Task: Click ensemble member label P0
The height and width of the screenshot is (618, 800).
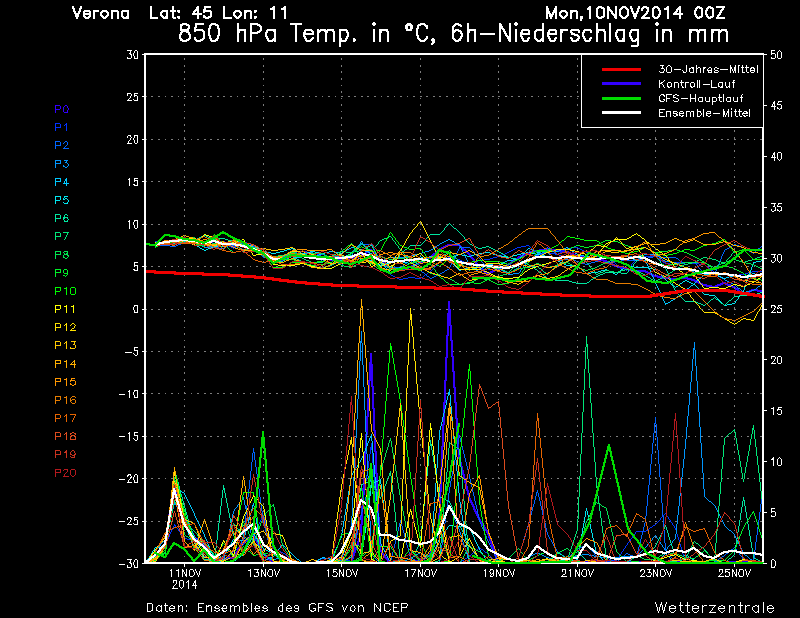Action: [62, 109]
